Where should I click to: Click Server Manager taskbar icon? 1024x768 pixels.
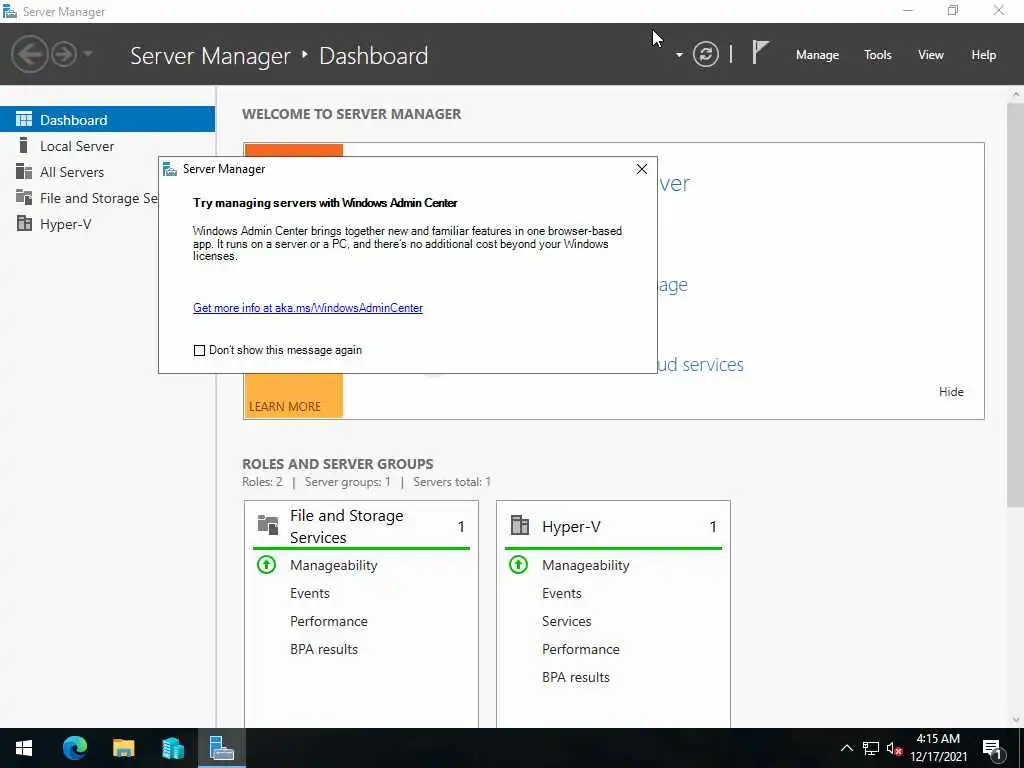221,748
